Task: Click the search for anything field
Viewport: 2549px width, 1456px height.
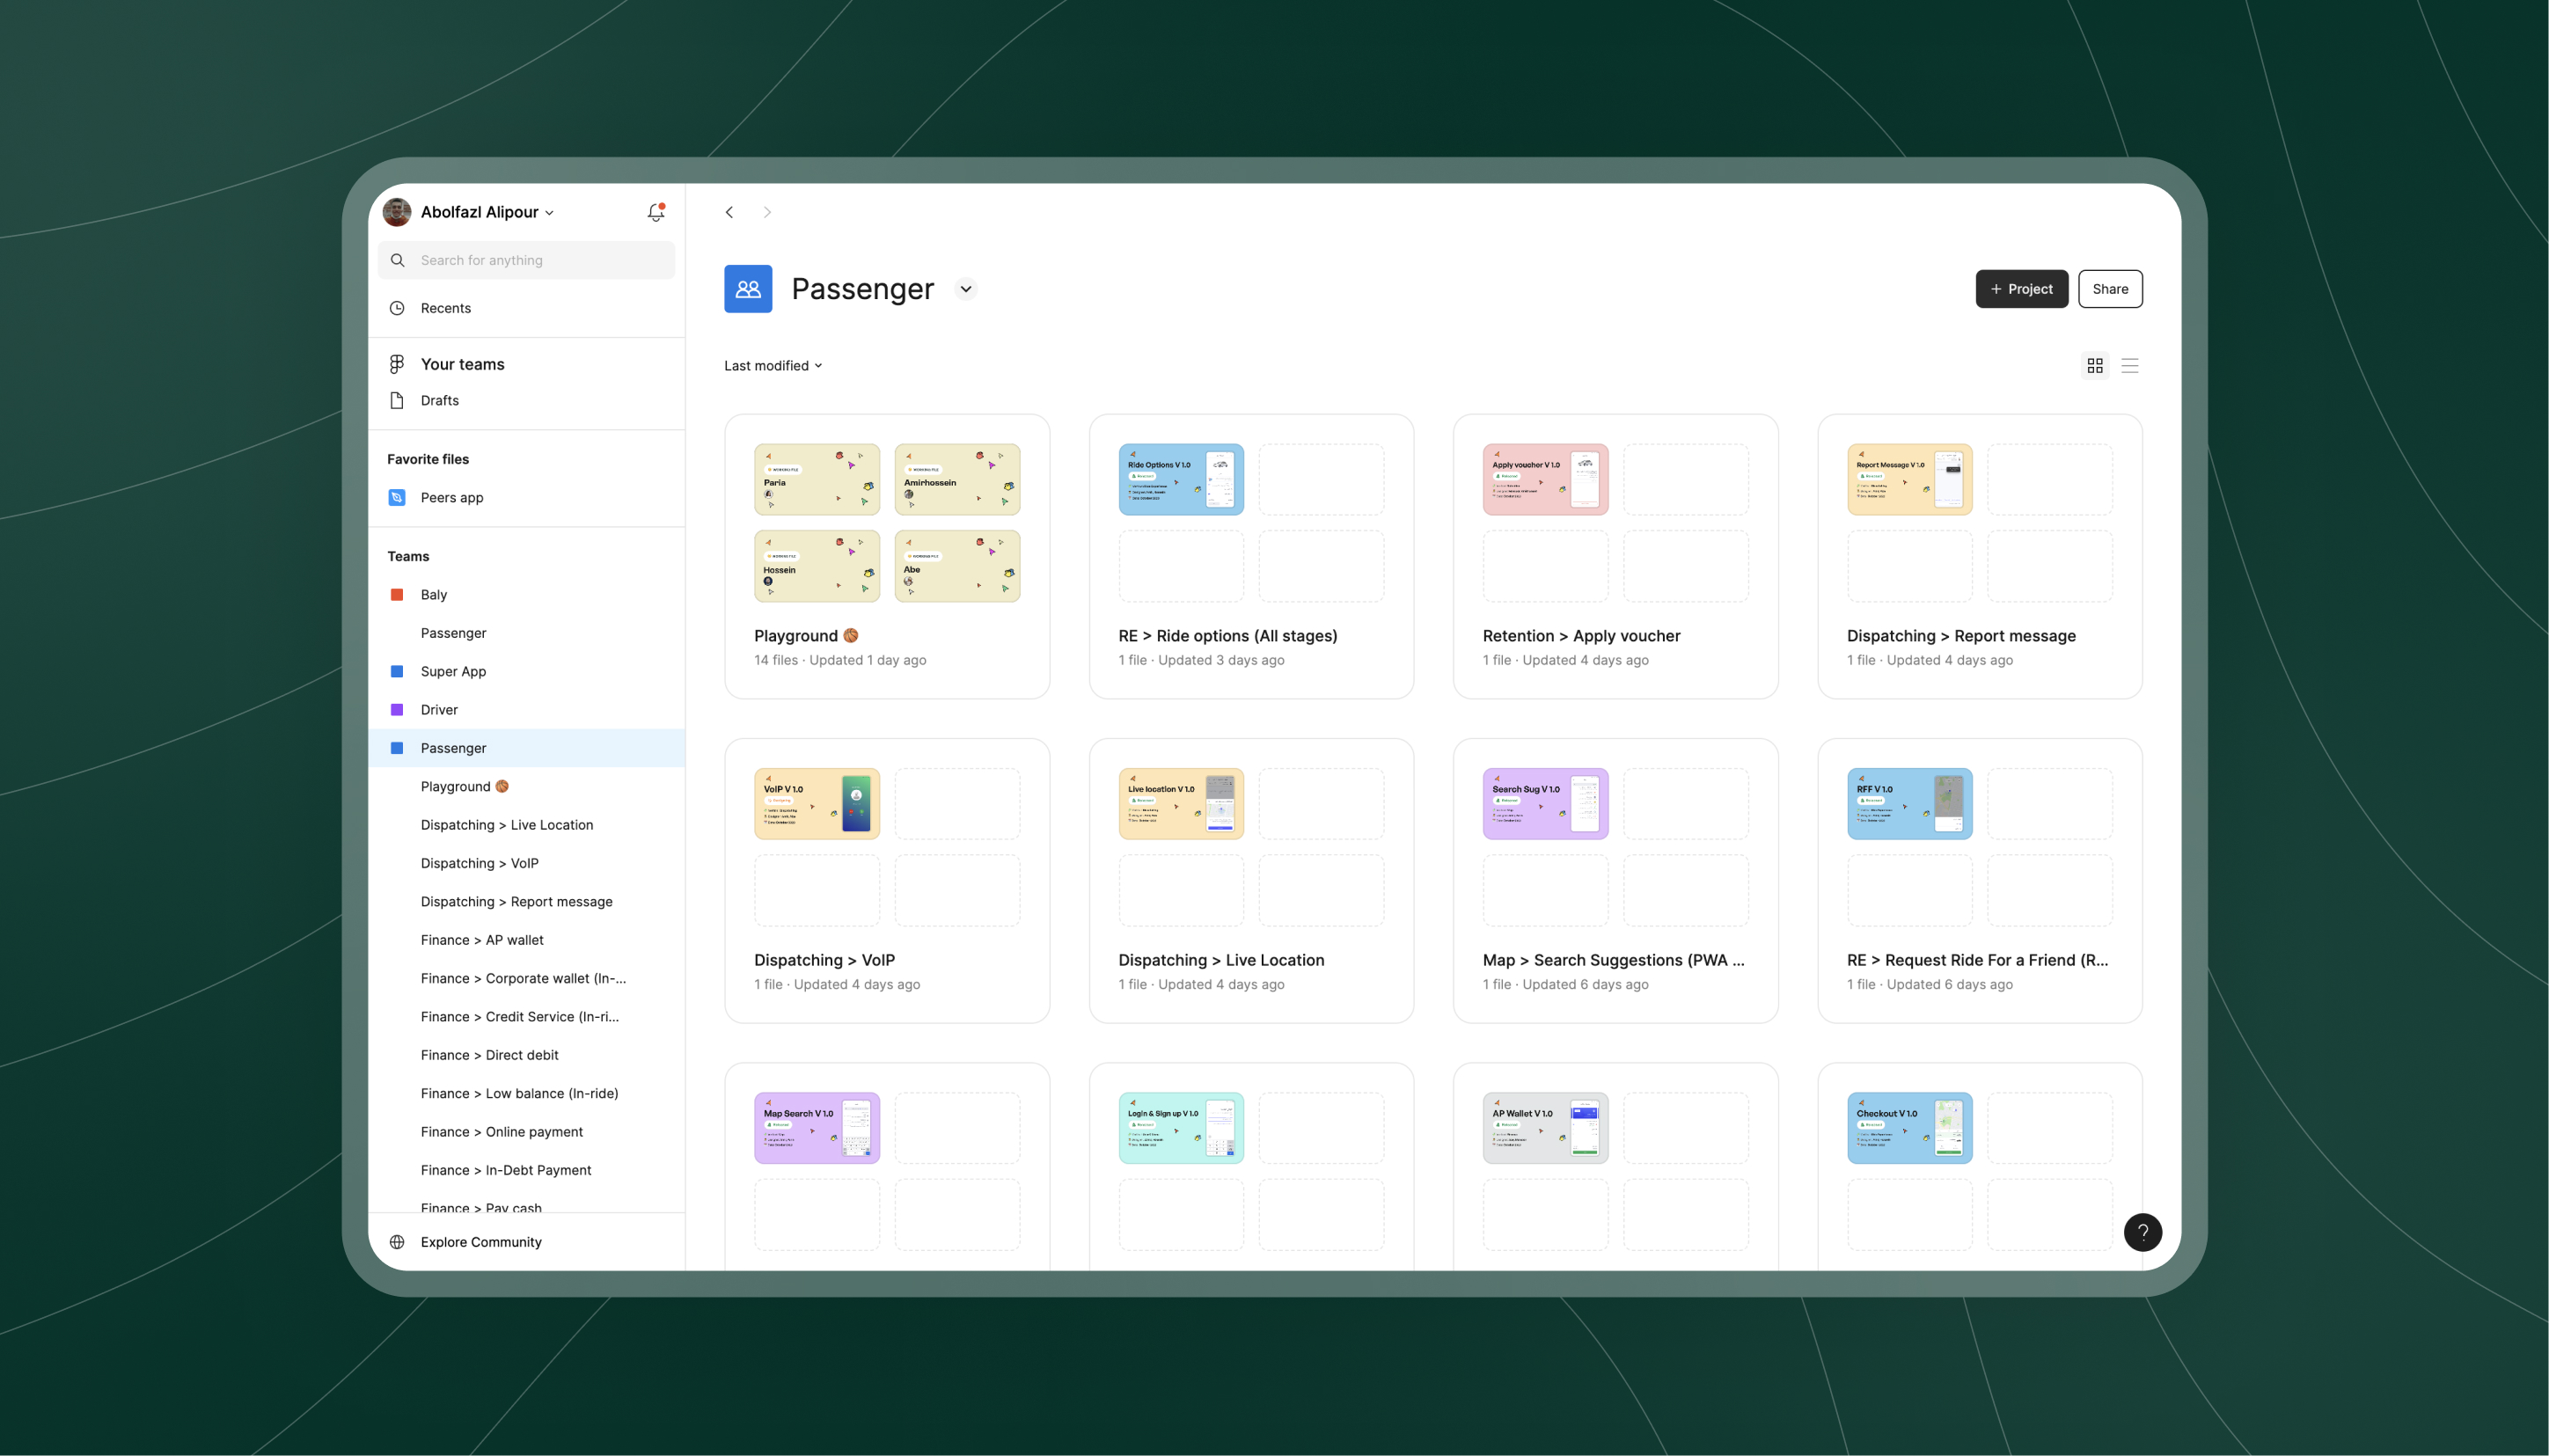Action: (x=525, y=259)
